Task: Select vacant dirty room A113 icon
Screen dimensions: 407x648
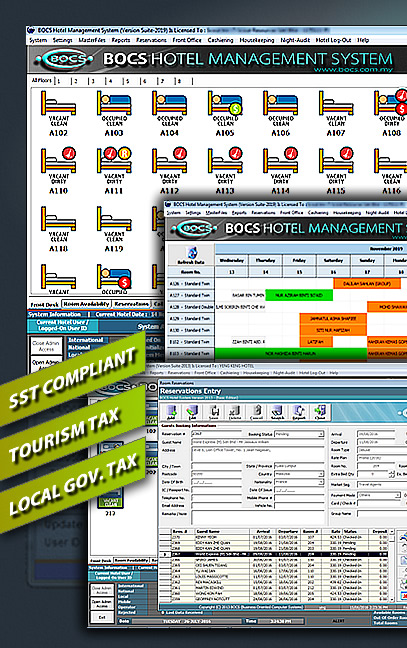Action: 225,160
